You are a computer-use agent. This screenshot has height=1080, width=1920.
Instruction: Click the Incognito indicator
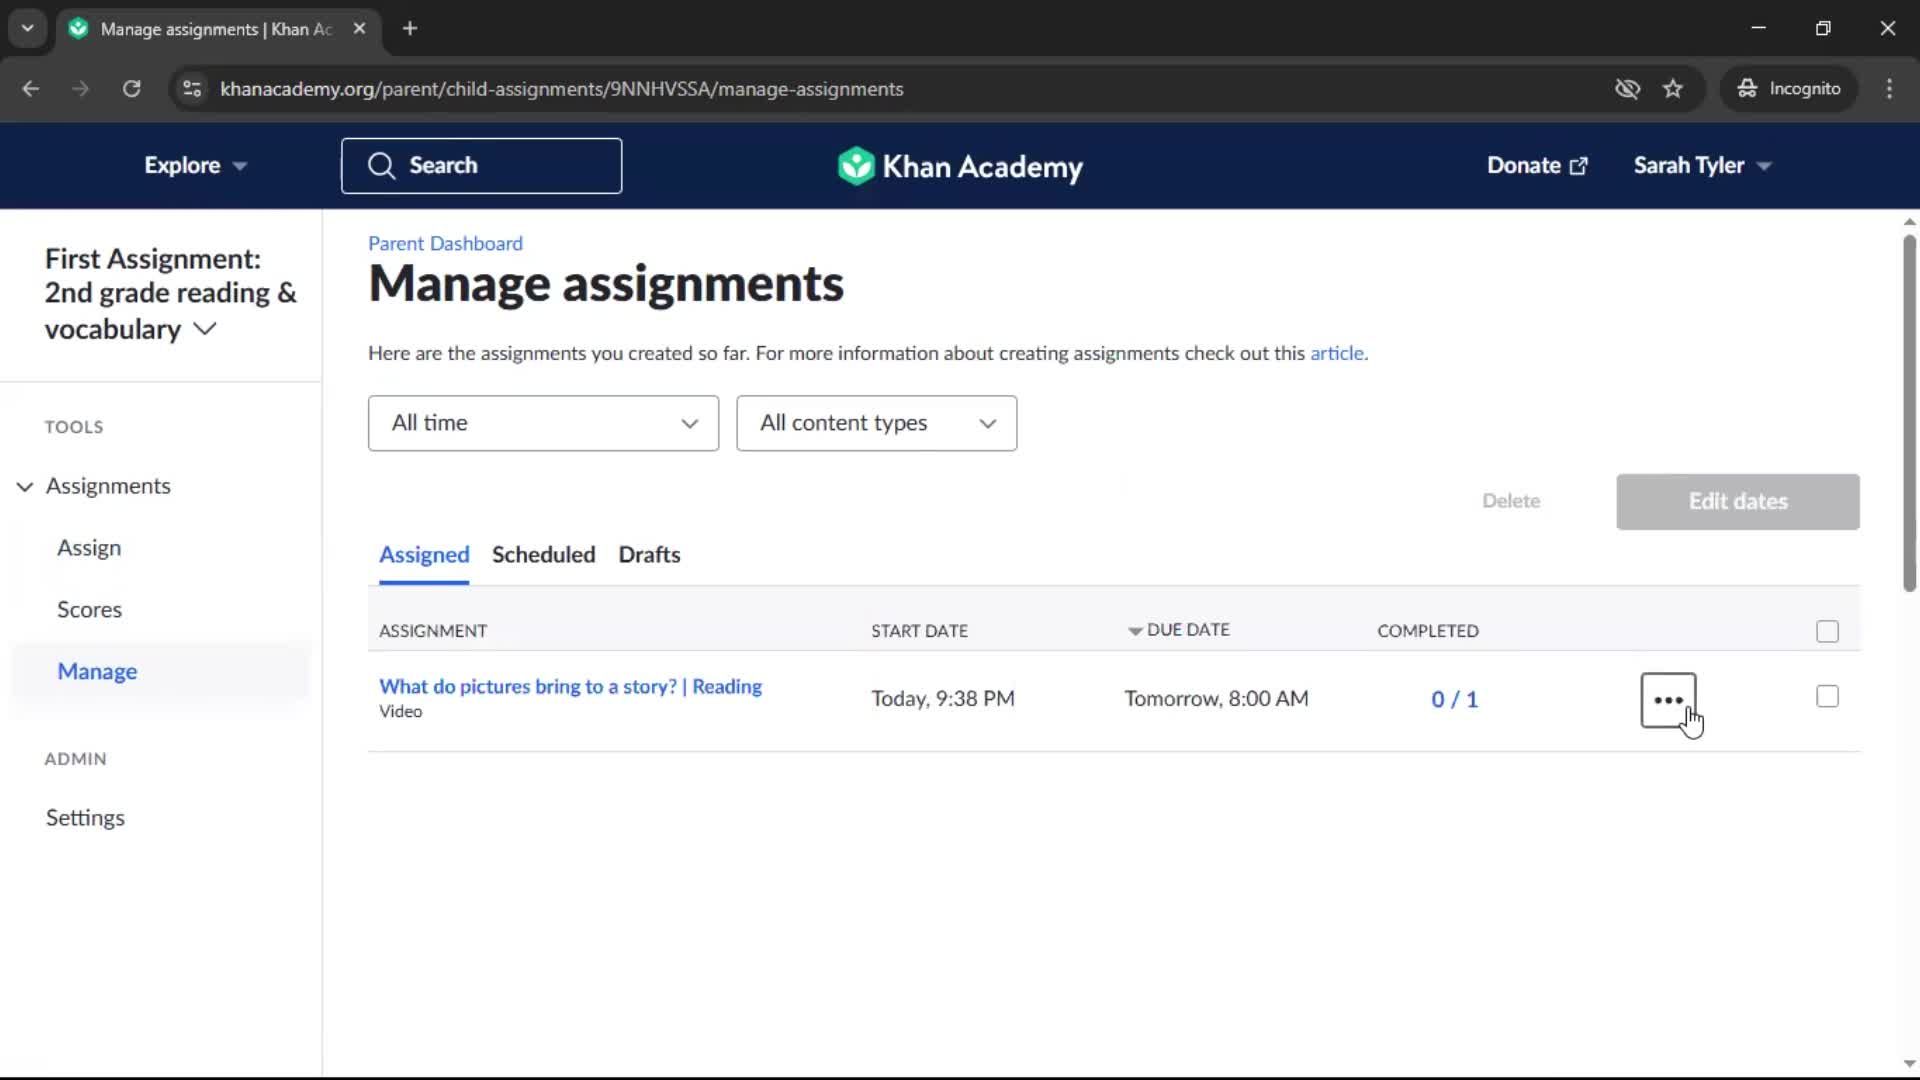coord(1789,89)
